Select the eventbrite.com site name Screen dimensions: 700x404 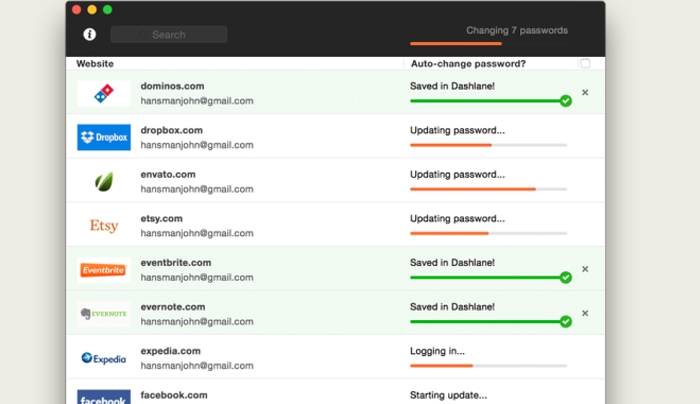(176, 262)
